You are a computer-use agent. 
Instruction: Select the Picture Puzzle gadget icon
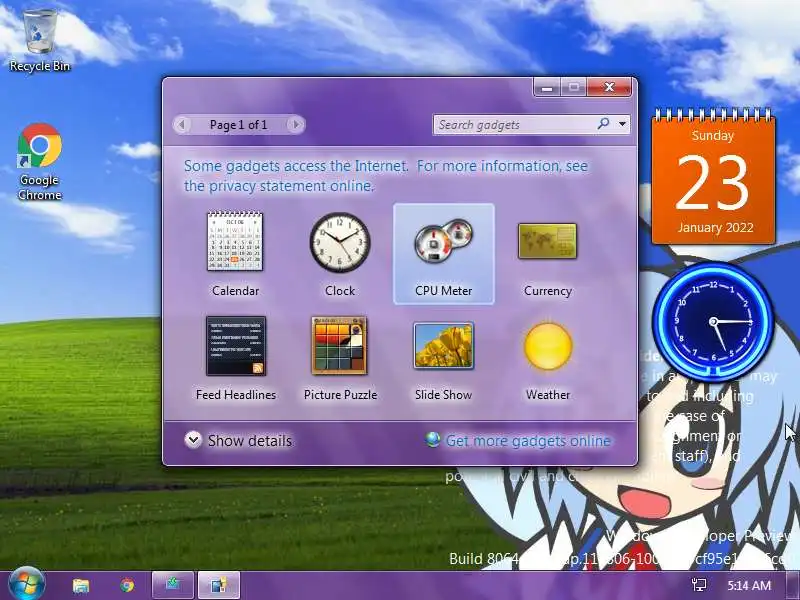tap(339, 345)
